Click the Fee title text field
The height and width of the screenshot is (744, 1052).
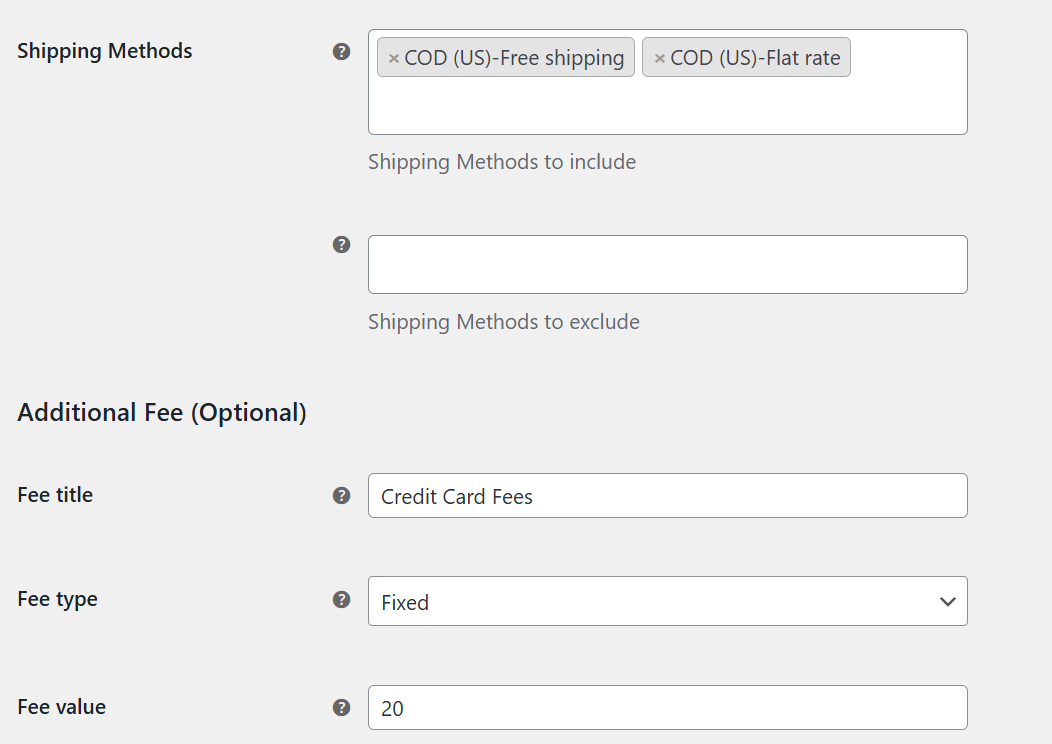click(x=667, y=495)
